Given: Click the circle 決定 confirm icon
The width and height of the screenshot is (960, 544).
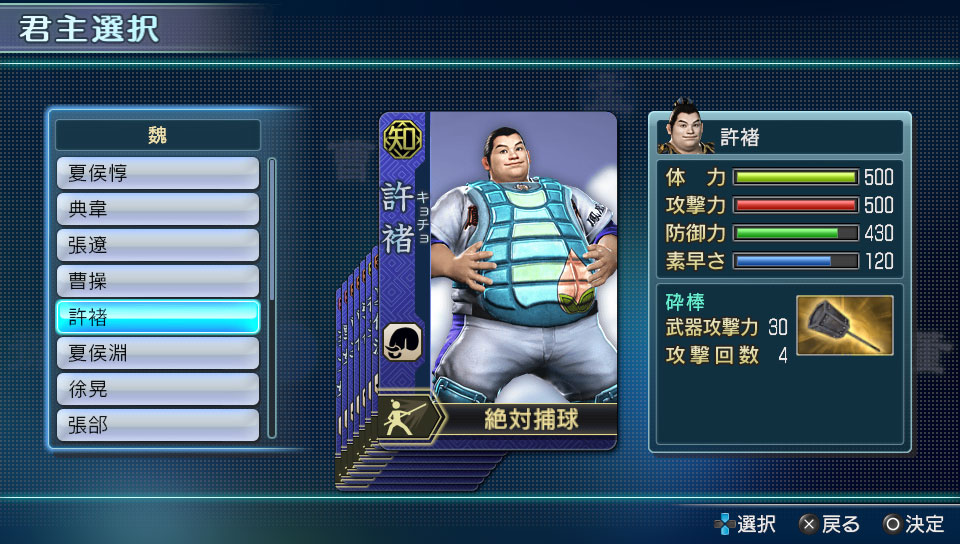Looking at the screenshot, I should coord(893,524).
